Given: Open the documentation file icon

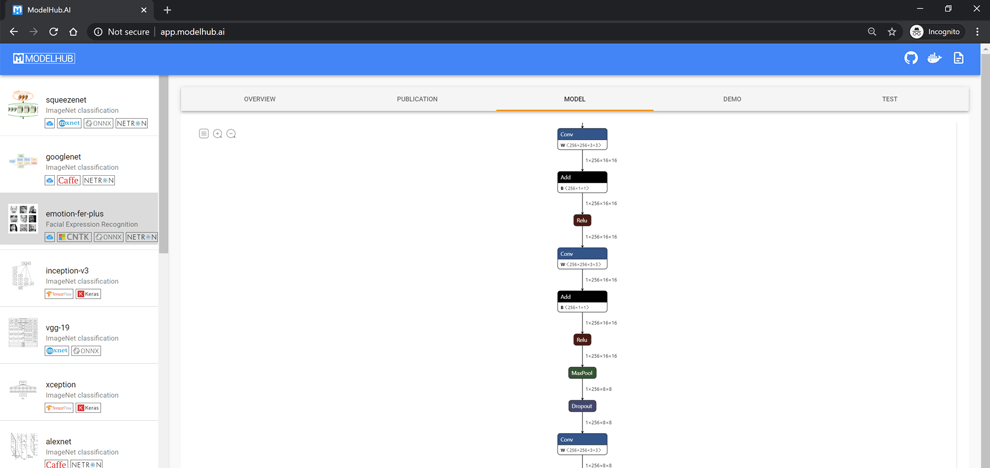Looking at the screenshot, I should click(x=958, y=58).
